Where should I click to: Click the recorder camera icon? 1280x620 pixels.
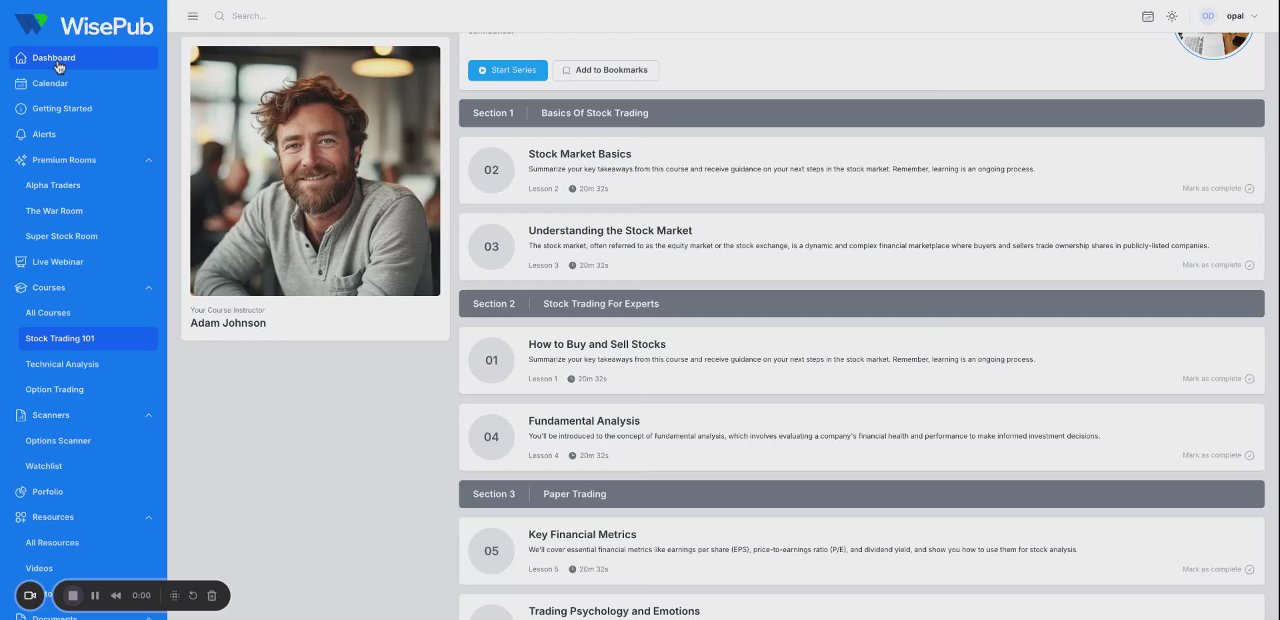30,596
